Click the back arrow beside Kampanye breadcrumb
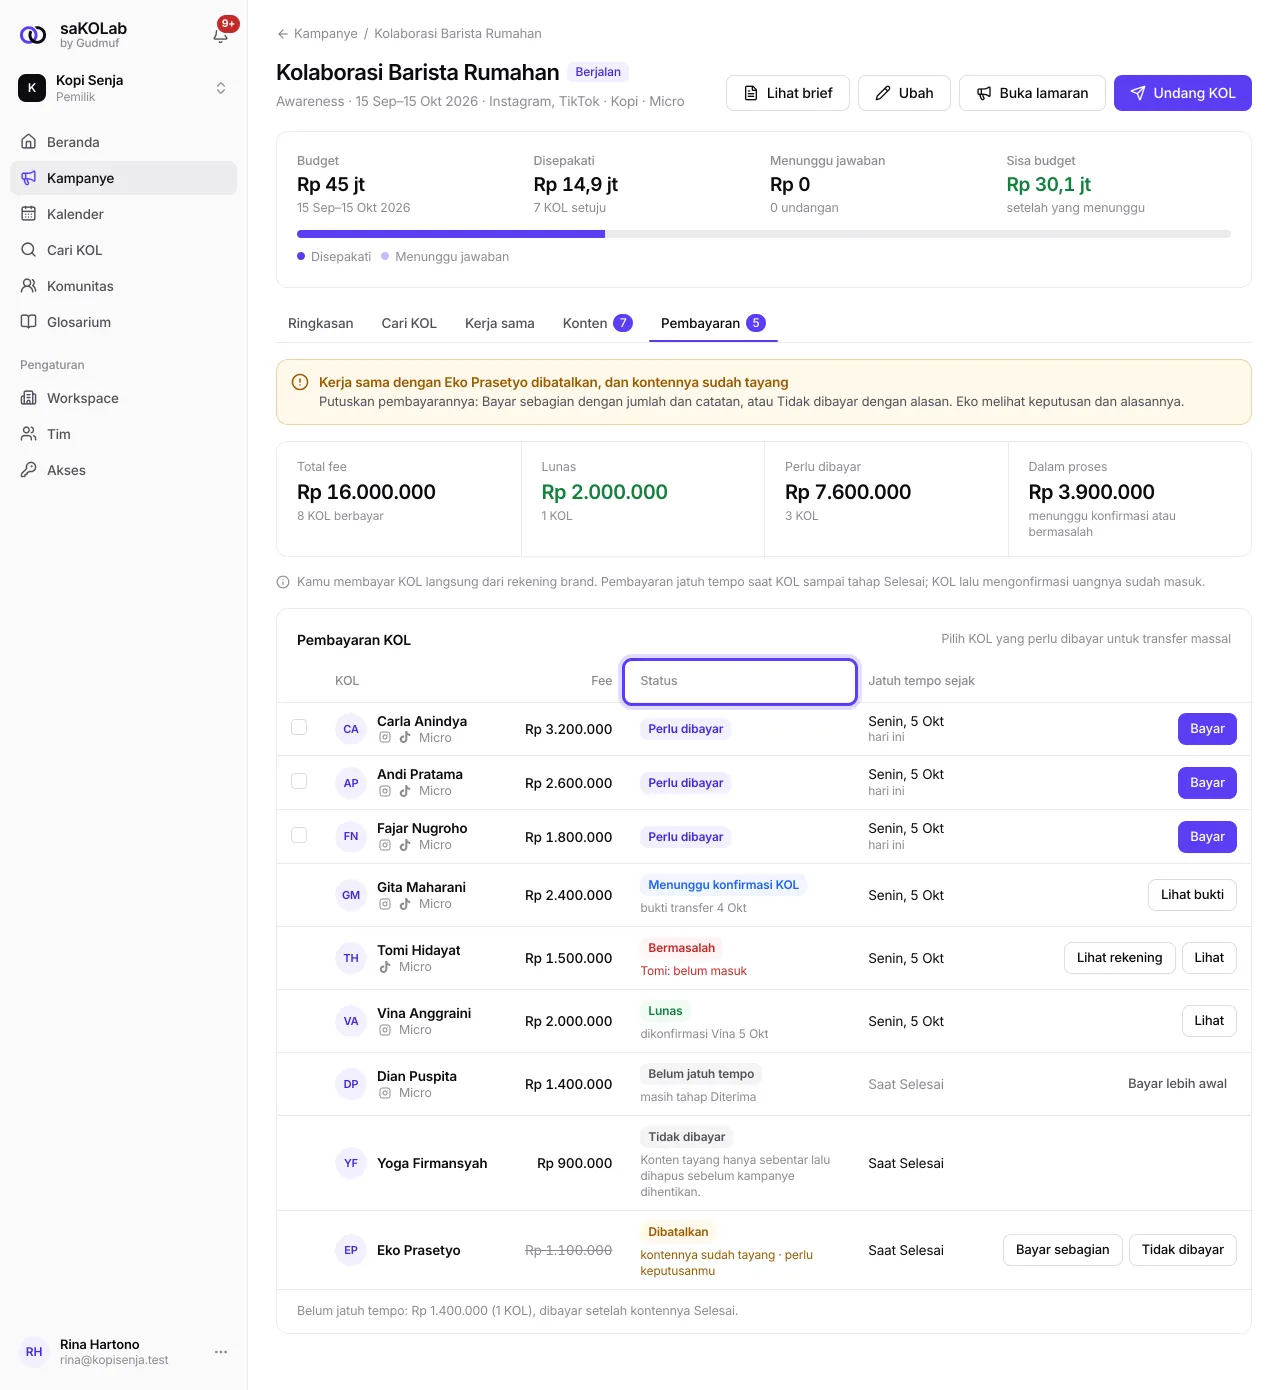 pyautogui.click(x=283, y=34)
